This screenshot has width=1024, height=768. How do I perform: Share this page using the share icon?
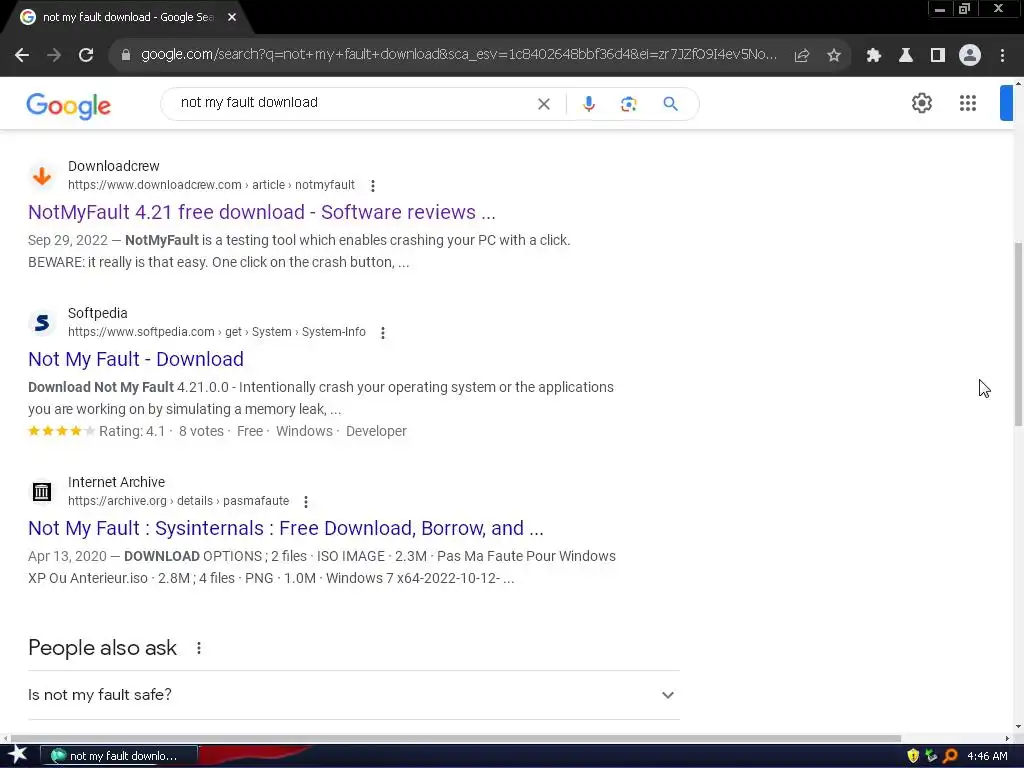(802, 56)
